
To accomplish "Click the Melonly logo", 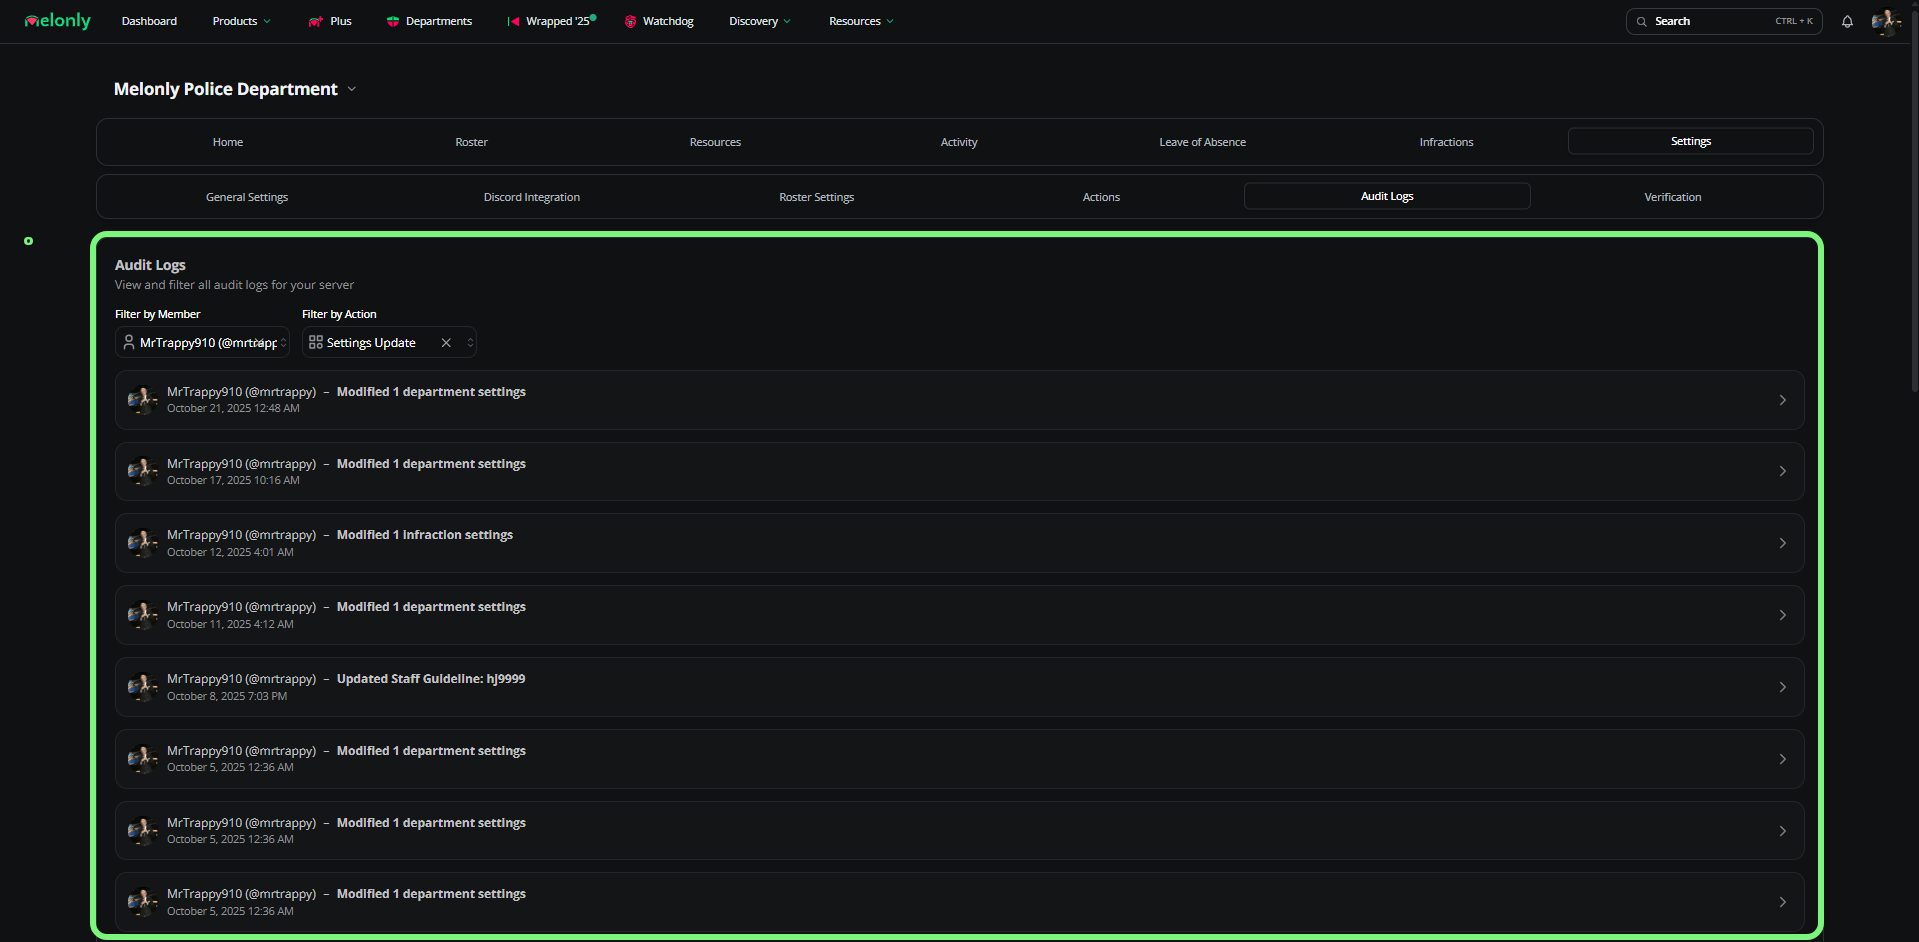I will click(58, 21).
